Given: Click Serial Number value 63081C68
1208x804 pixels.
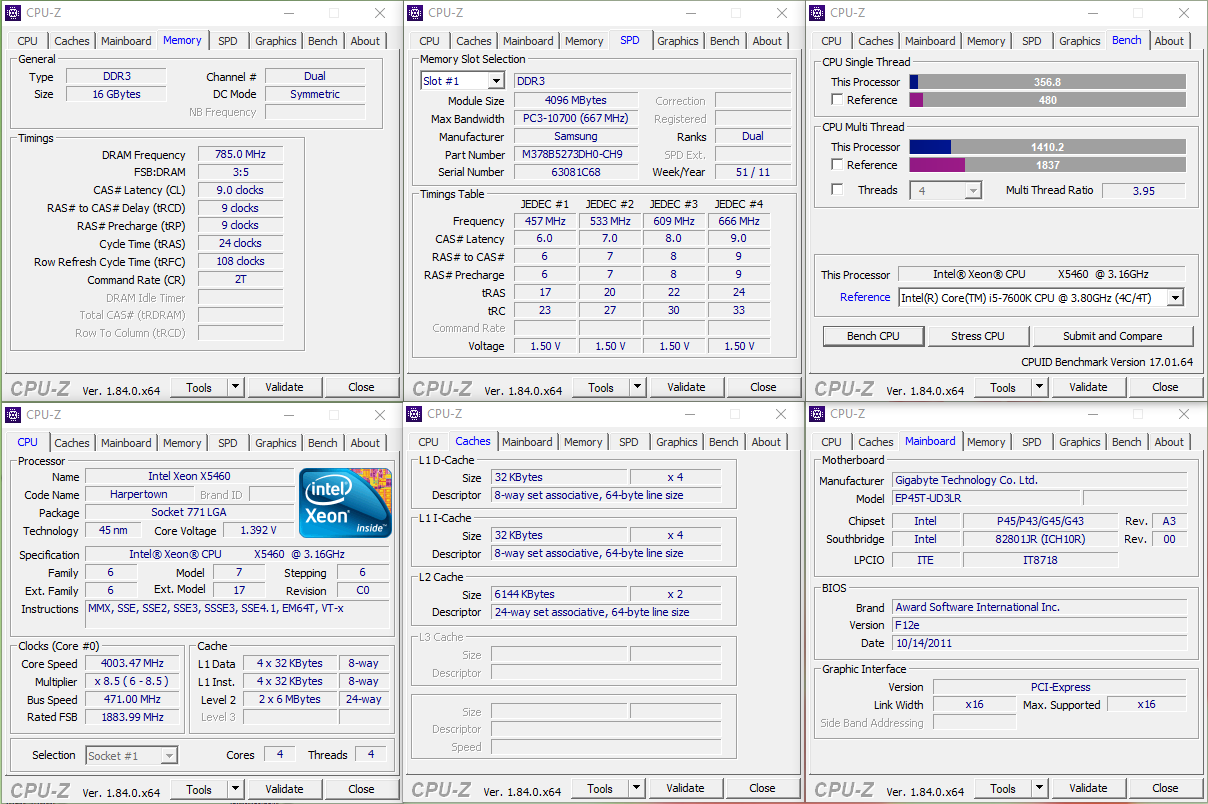Looking at the screenshot, I should click(x=575, y=172).
